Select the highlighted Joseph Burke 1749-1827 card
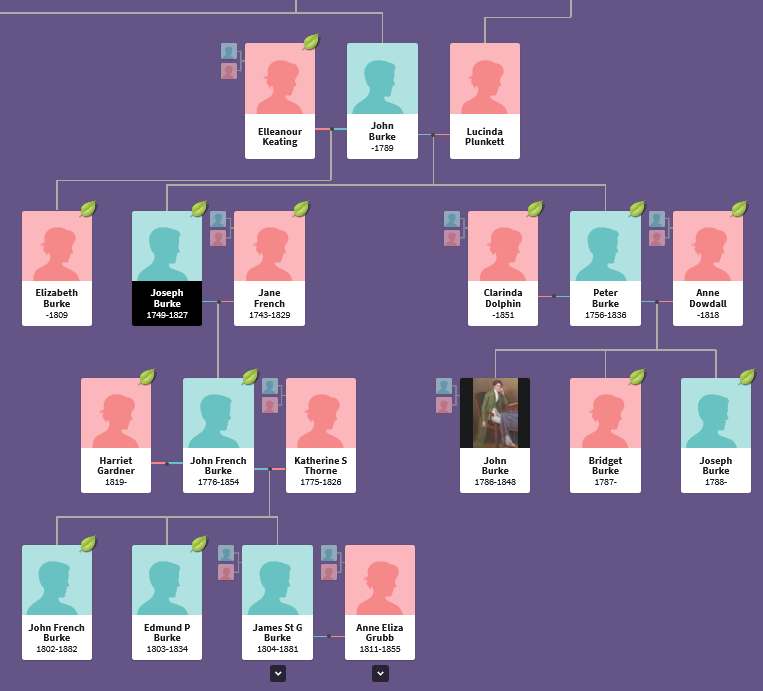Viewport: 763px width, 691px height. [167, 267]
